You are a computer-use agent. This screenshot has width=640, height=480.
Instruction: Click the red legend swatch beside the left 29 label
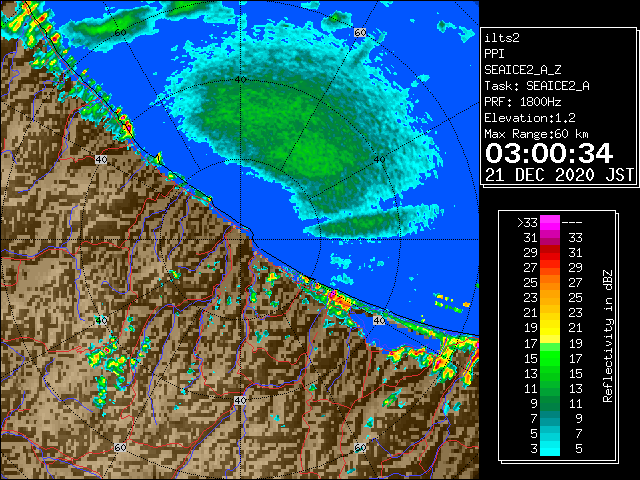click(x=550, y=253)
